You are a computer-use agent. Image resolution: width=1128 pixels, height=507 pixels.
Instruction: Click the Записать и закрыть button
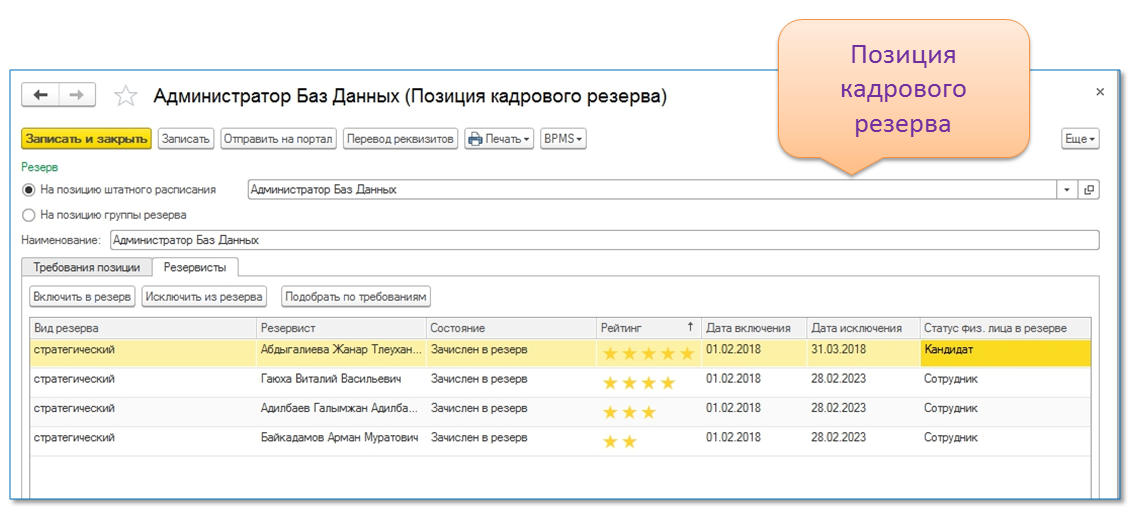[x=86, y=139]
